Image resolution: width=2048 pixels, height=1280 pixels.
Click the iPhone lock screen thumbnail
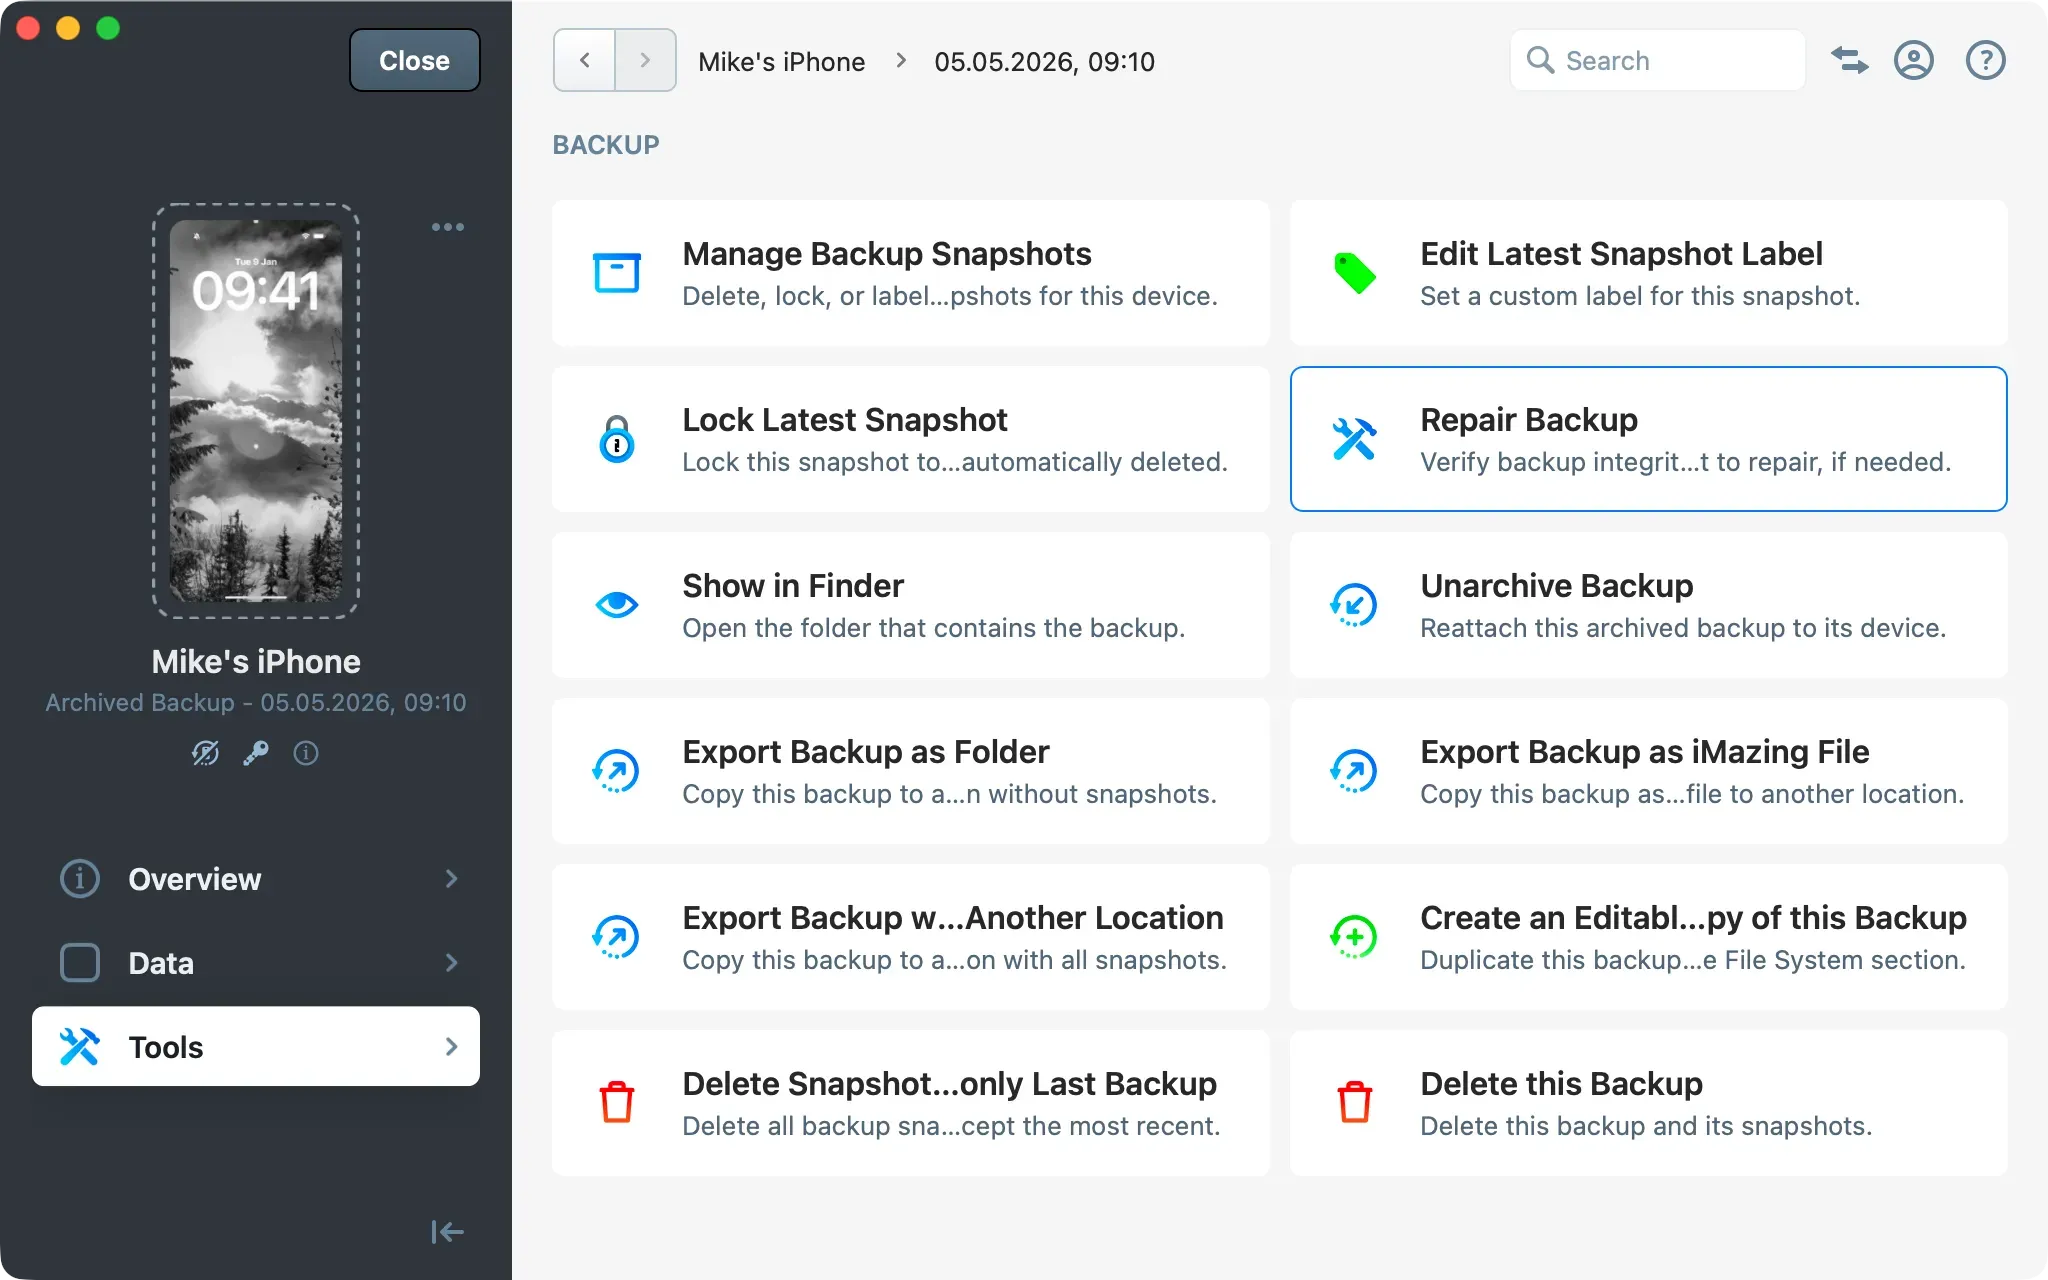[x=256, y=411]
